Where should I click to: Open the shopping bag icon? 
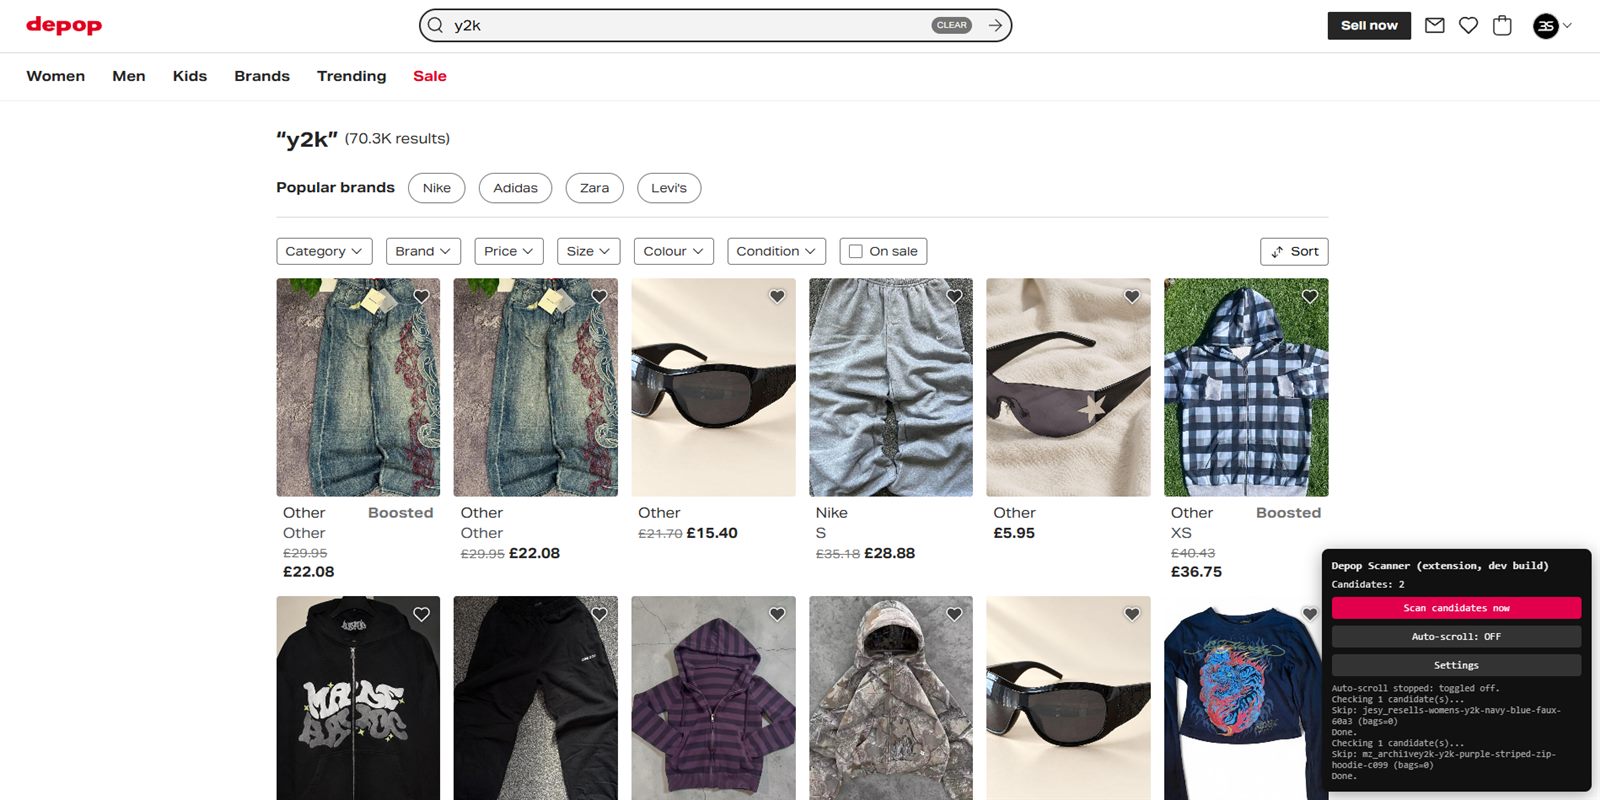coord(1502,25)
